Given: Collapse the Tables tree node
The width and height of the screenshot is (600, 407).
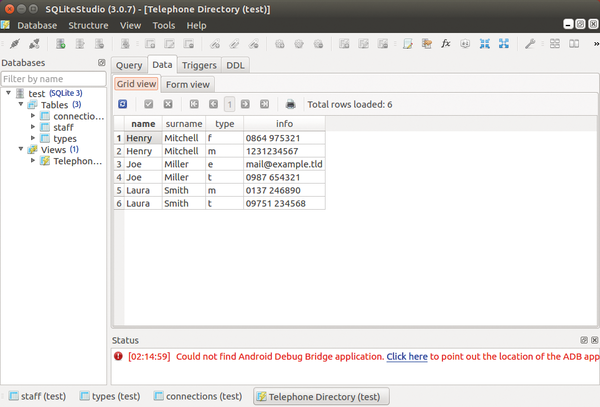Looking at the screenshot, I should 21,105.
